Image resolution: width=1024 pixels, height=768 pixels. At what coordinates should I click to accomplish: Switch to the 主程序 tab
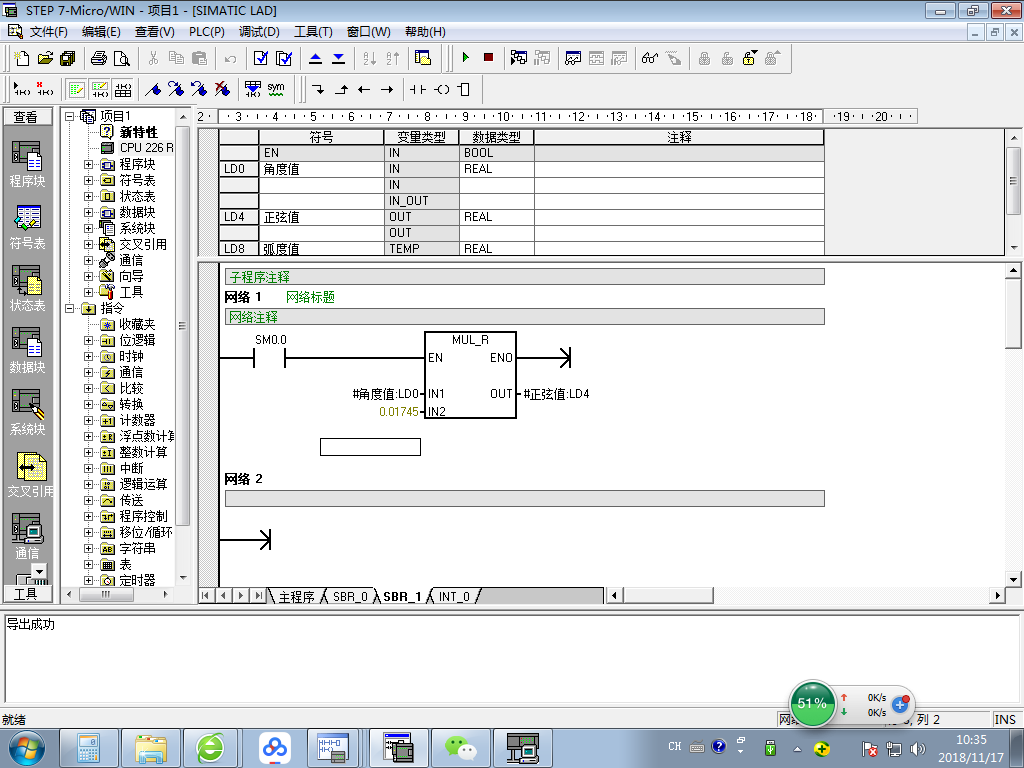(296, 597)
